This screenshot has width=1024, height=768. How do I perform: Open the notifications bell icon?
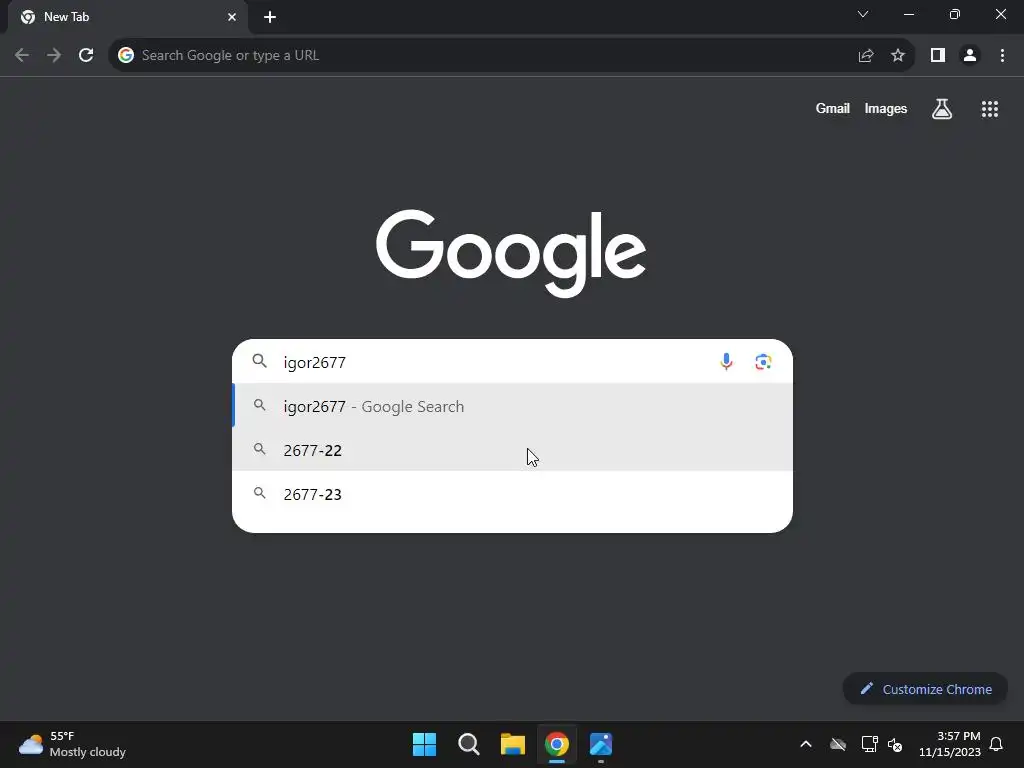pos(996,744)
